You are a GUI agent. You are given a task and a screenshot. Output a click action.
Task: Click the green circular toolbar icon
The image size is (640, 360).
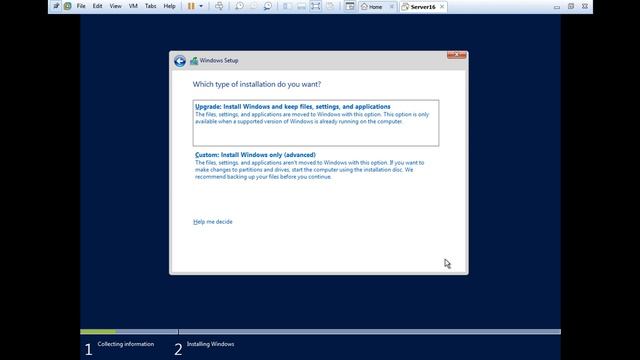(68, 6)
